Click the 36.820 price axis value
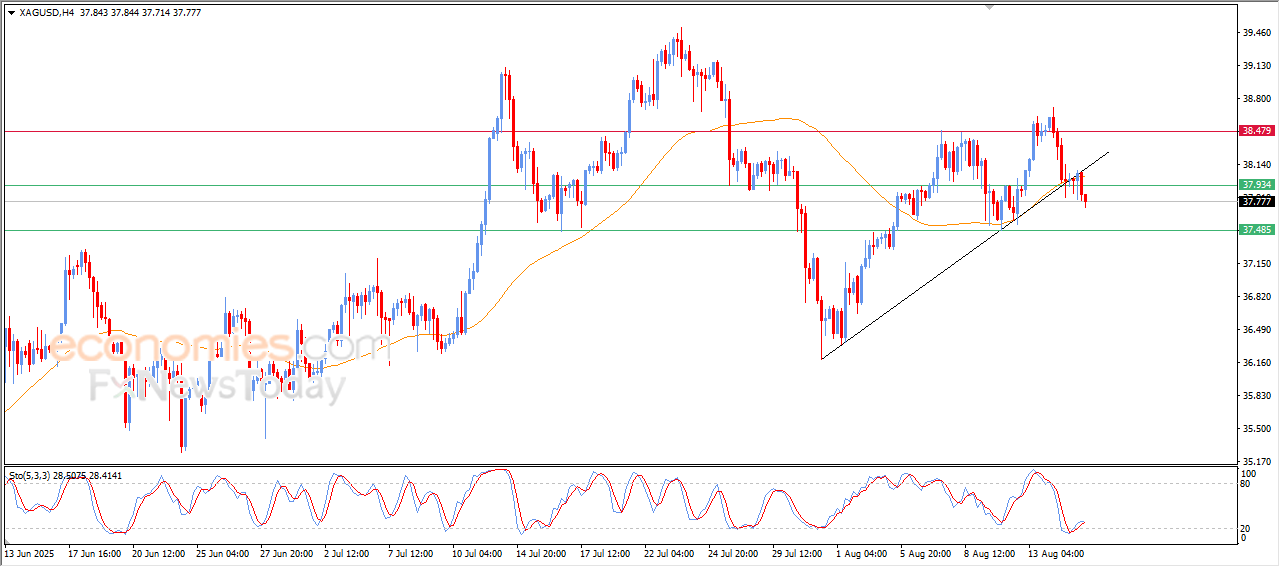This screenshot has height=567, width=1280. (1257, 297)
